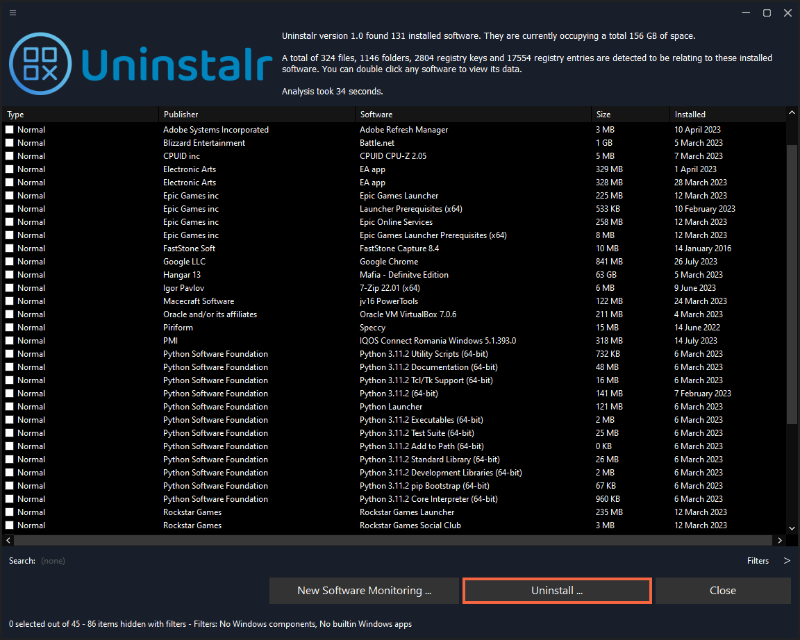Viewport: 800px width, 640px height.
Task: Select the Speccy checkbox
Action: [x=10, y=326]
